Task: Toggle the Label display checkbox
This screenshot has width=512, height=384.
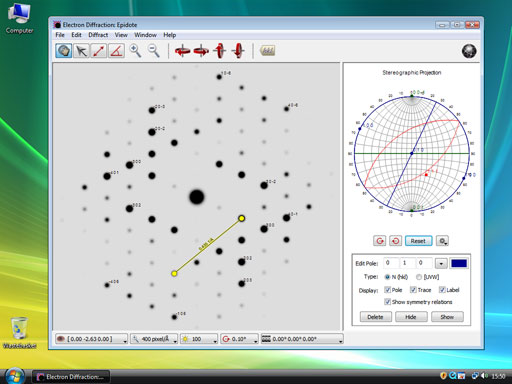Action: tap(442, 290)
